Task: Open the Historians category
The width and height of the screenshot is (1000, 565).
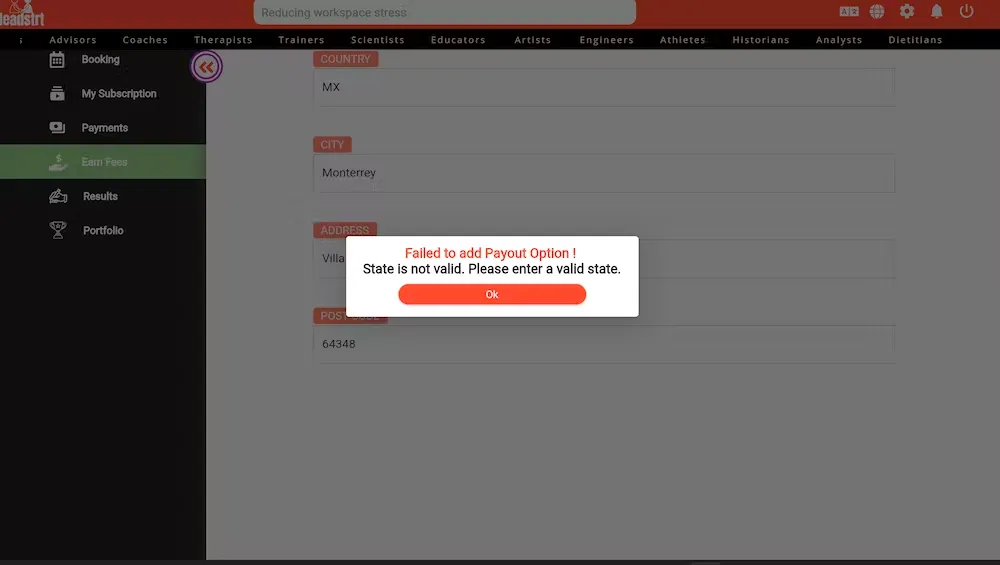Action: click(761, 40)
